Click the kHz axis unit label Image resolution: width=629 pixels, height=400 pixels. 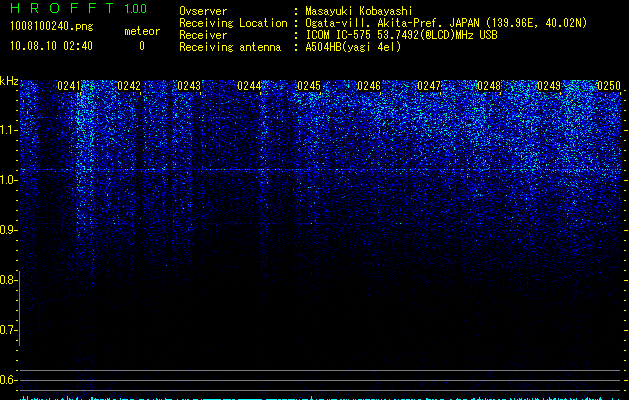(x=9, y=81)
